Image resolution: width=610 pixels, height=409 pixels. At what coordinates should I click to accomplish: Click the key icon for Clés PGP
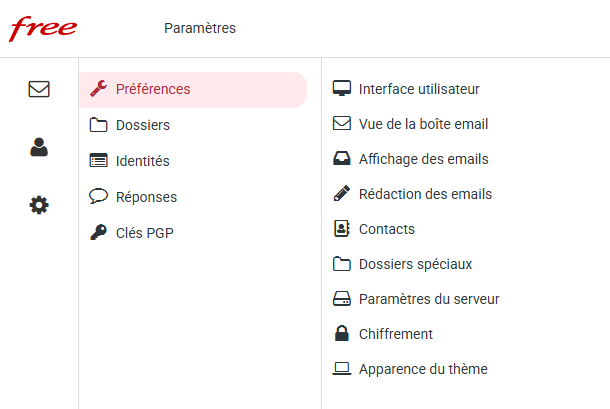coord(98,233)
